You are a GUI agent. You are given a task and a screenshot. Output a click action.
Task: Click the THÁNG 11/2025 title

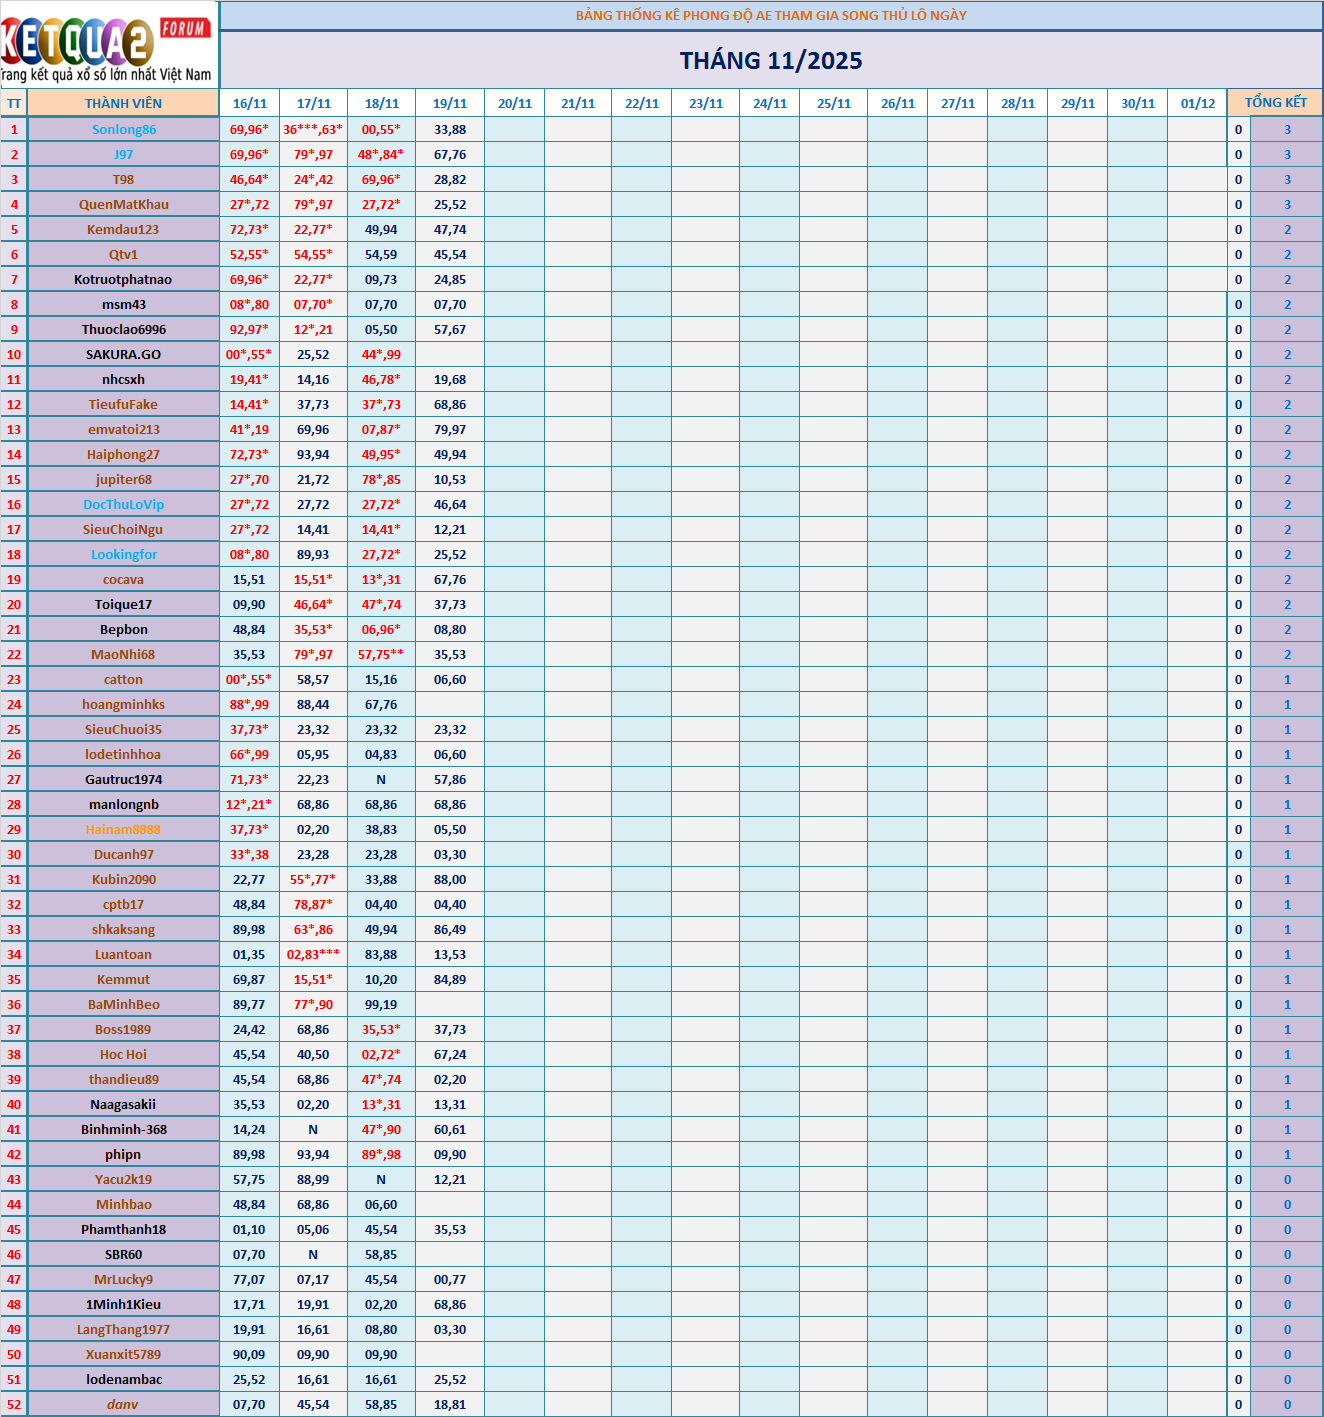pos(770,61)
